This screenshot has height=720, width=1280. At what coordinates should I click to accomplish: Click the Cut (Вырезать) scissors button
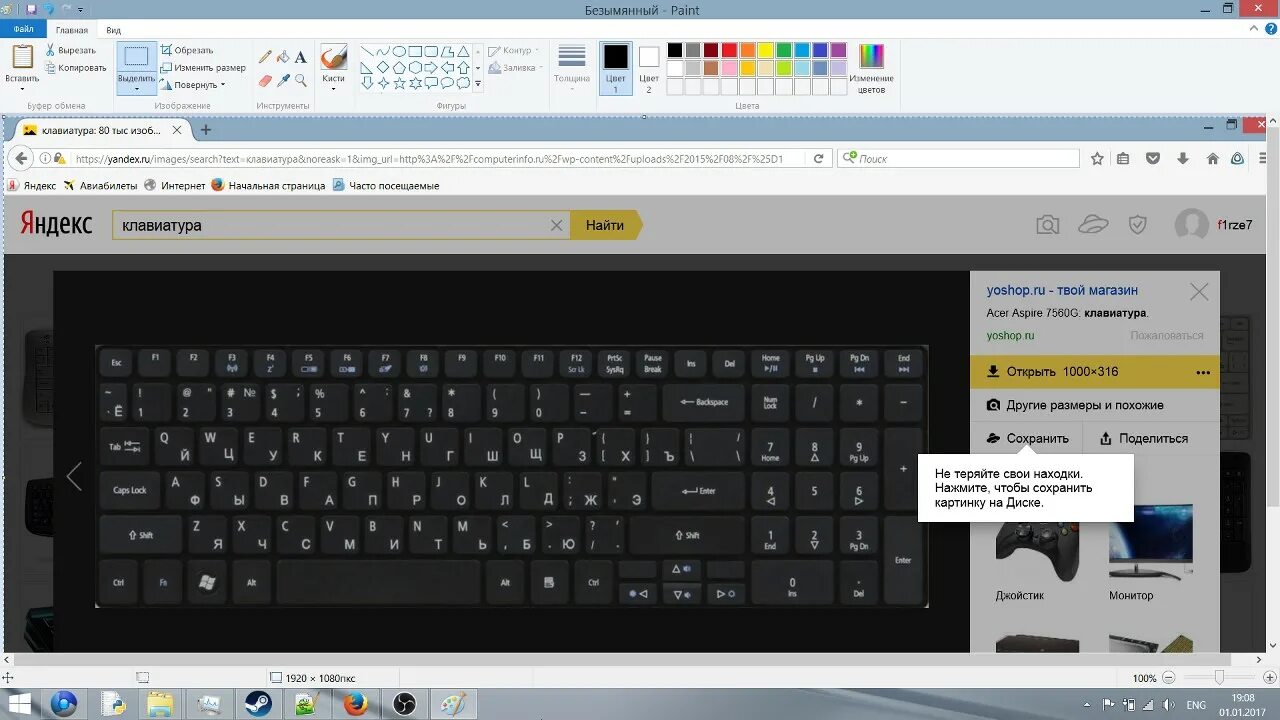coord(70,50)
